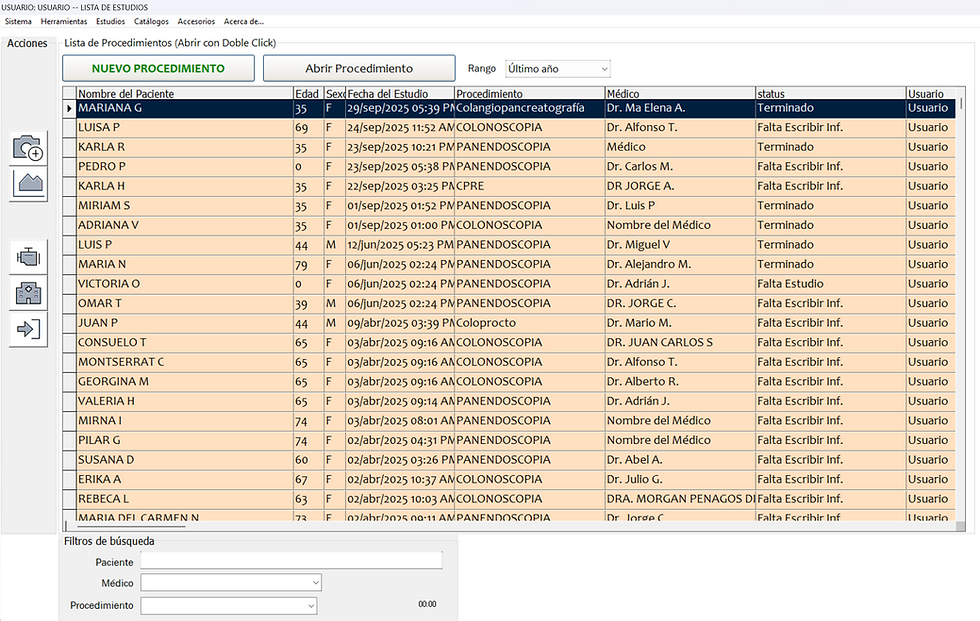Open the area chart statistics icon
The height and width of the screenshot is (621, 980).
click(x=30, y=183)
